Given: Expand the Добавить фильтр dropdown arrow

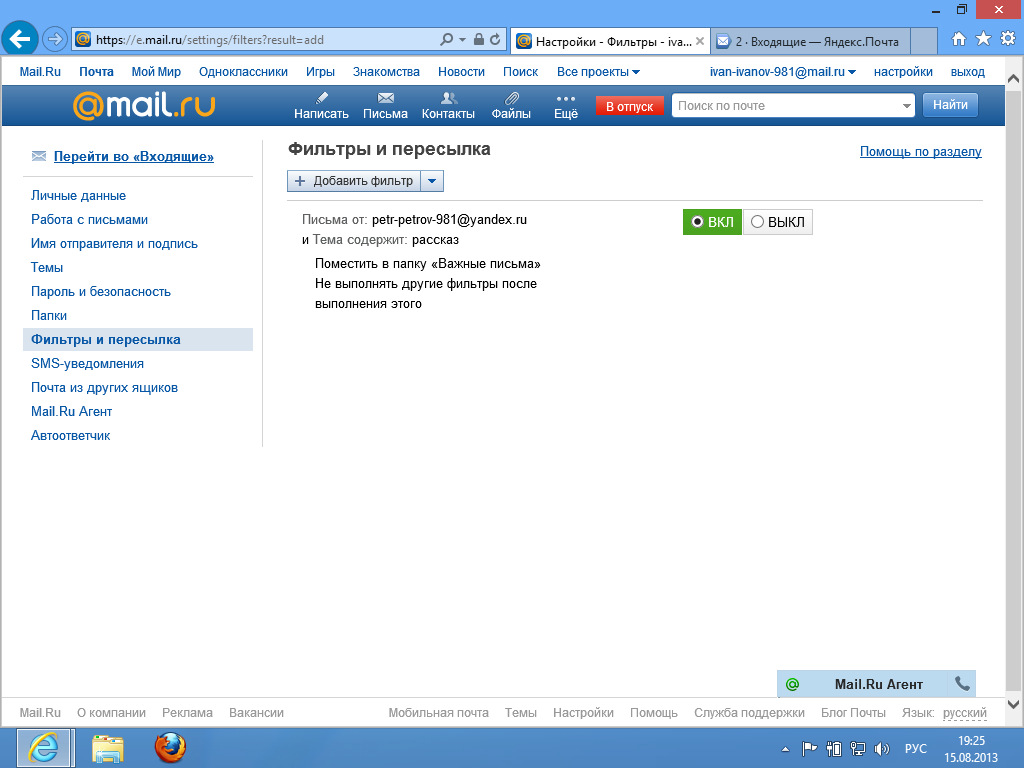Looking at the screenshot, I should click(432, 181).
